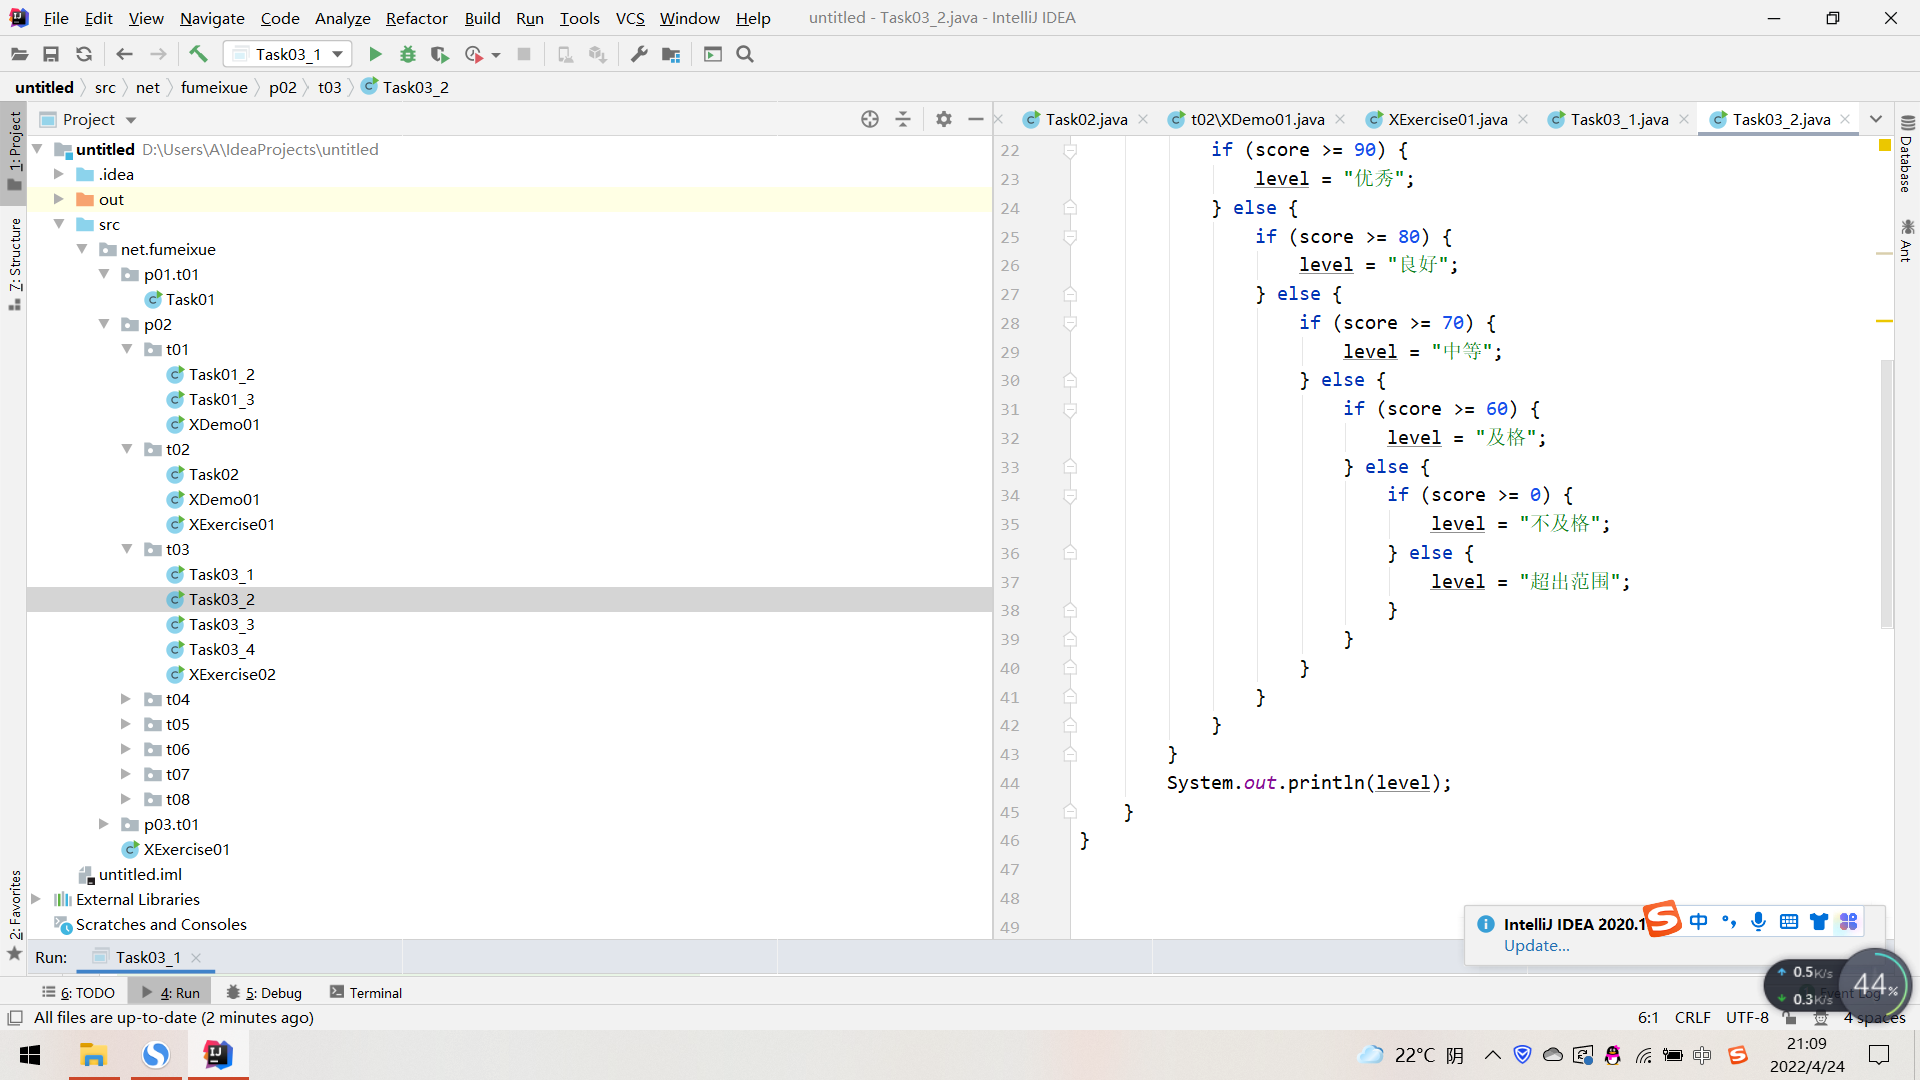This screenshot has width=1920, height=1080.
Task: Select XExercise02 in project tree
Action: [232, 674]
